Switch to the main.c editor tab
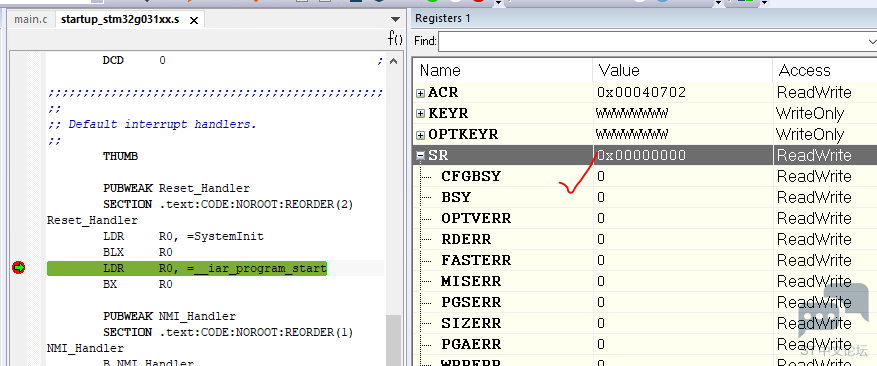877x366 pixels. click(x=31, y=20)
